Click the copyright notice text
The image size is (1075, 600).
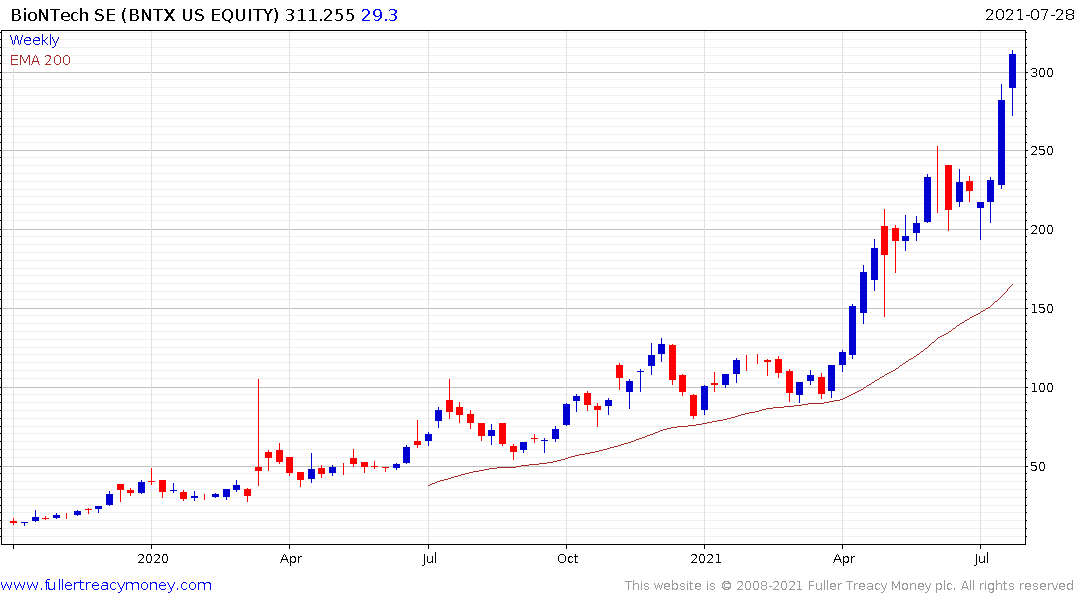[849, 586]
